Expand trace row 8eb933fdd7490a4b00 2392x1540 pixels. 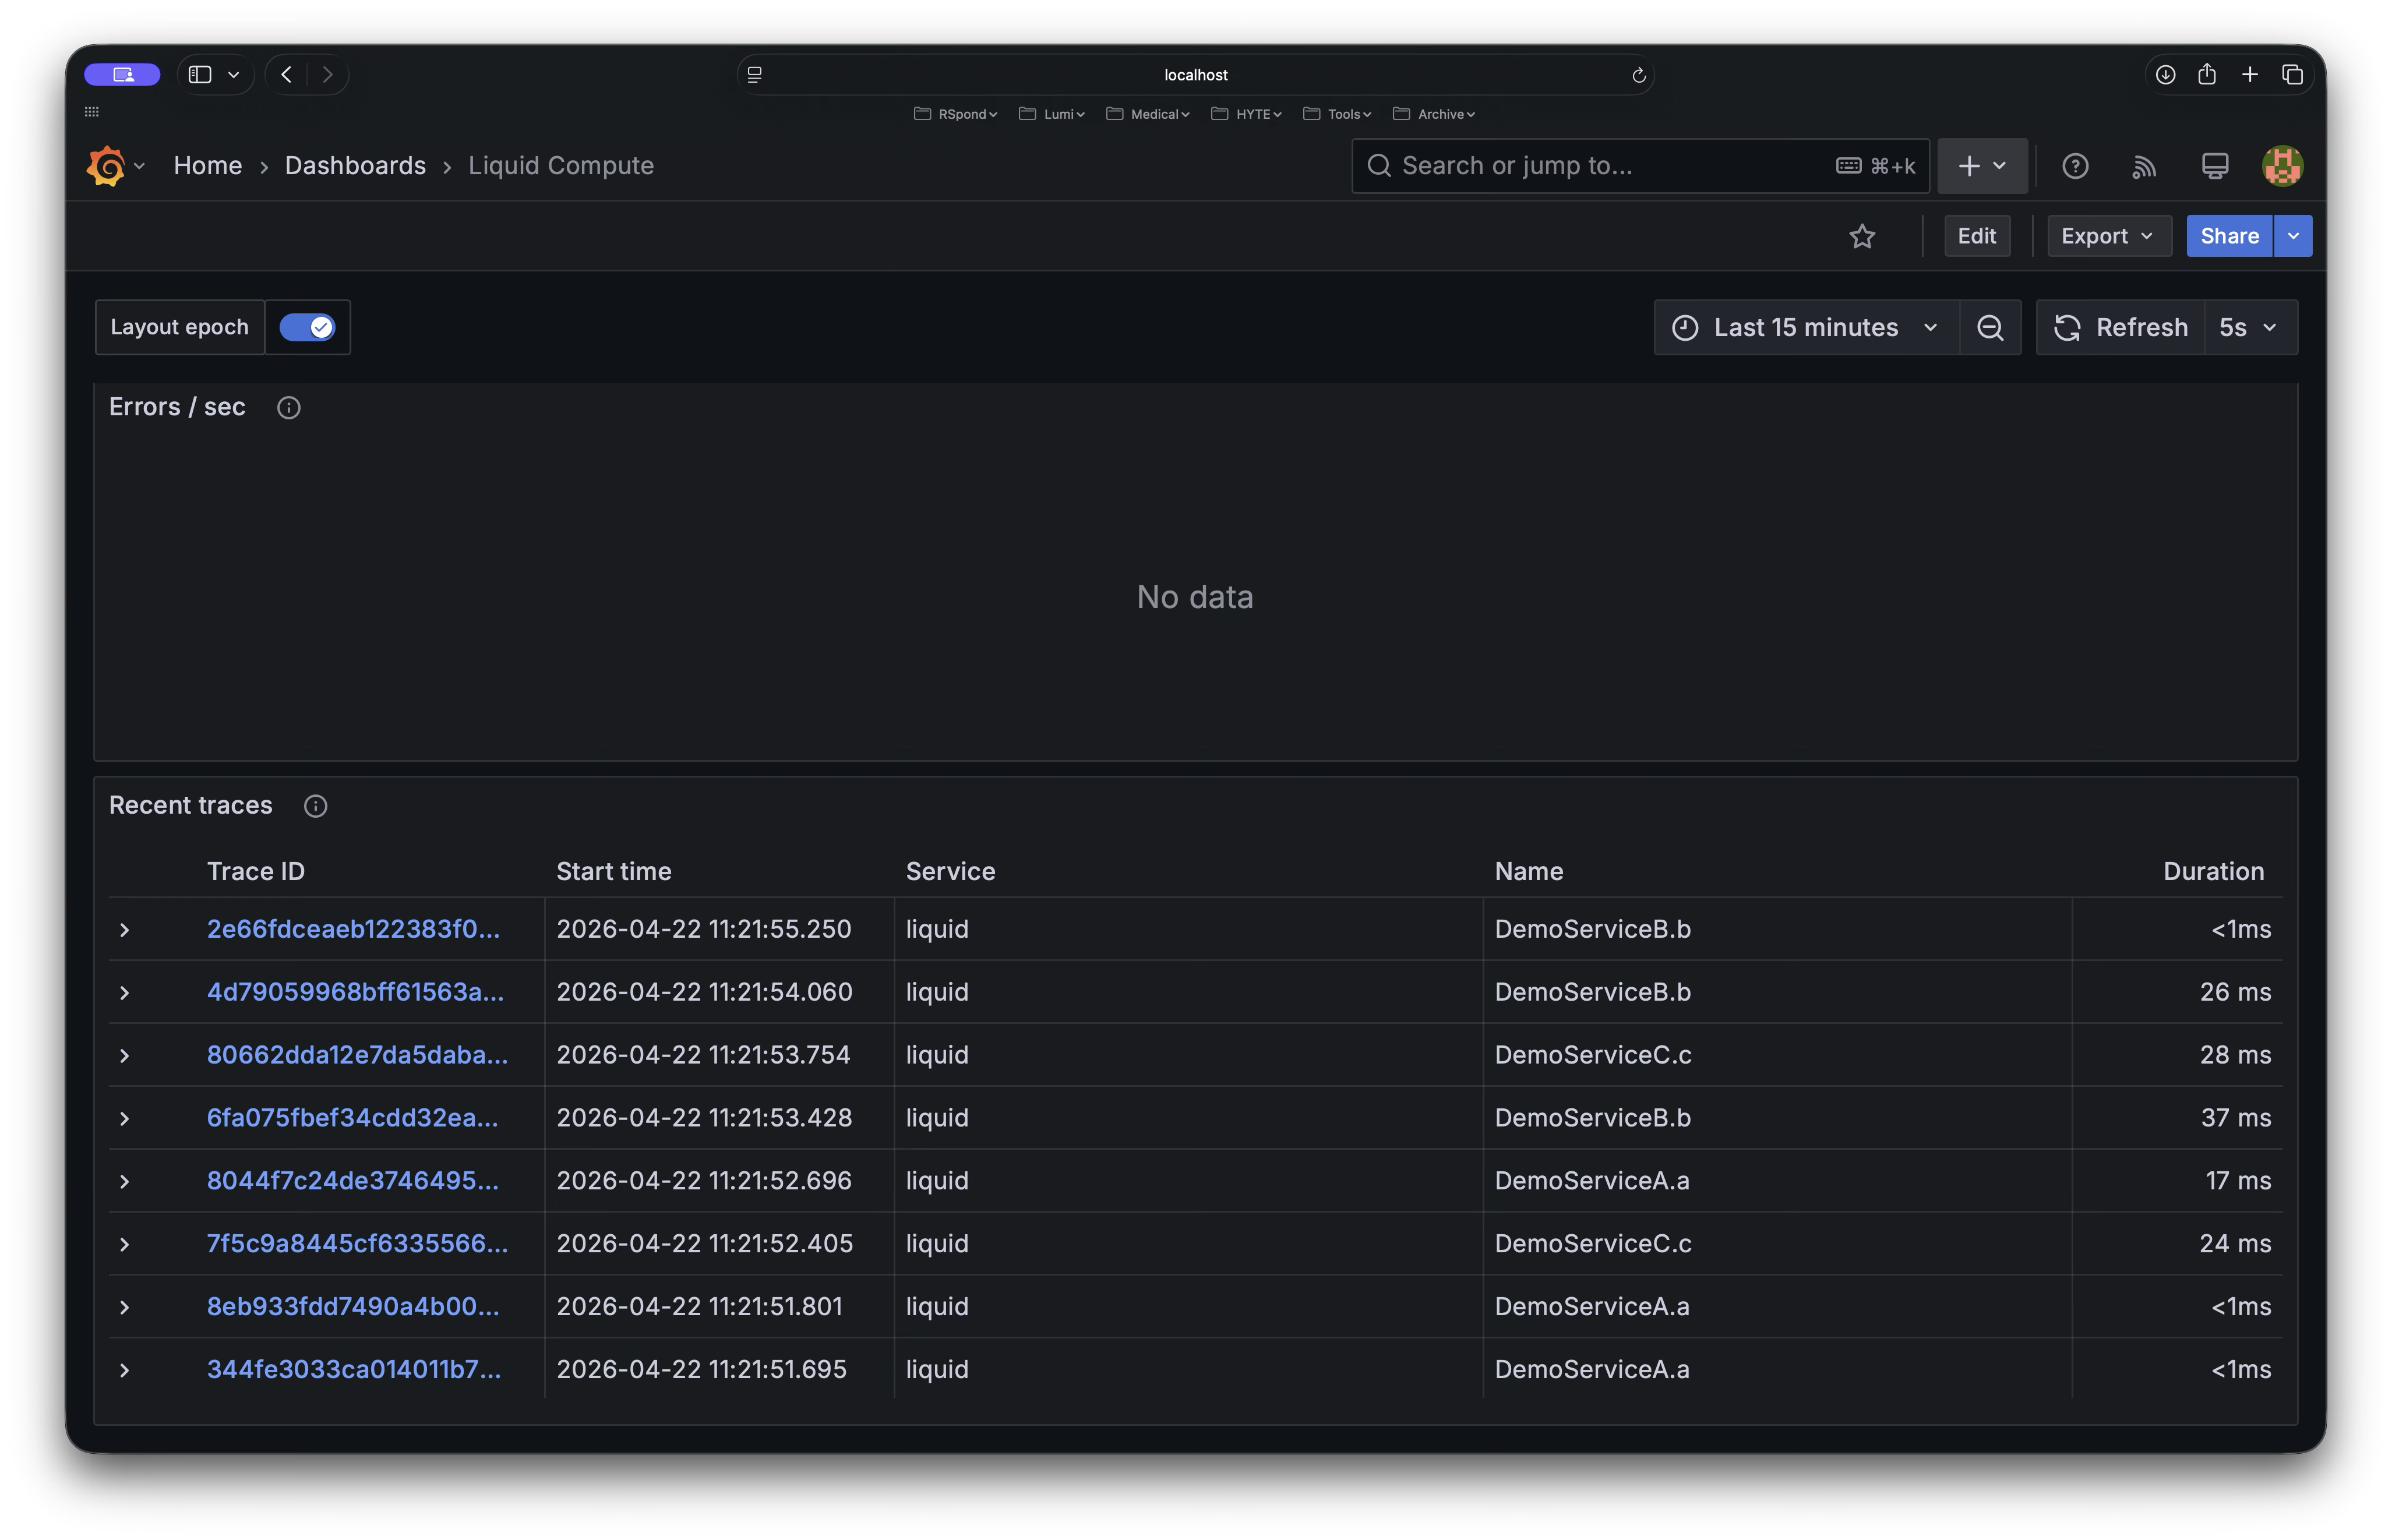pyautogui.click(x=124, y=1308)
